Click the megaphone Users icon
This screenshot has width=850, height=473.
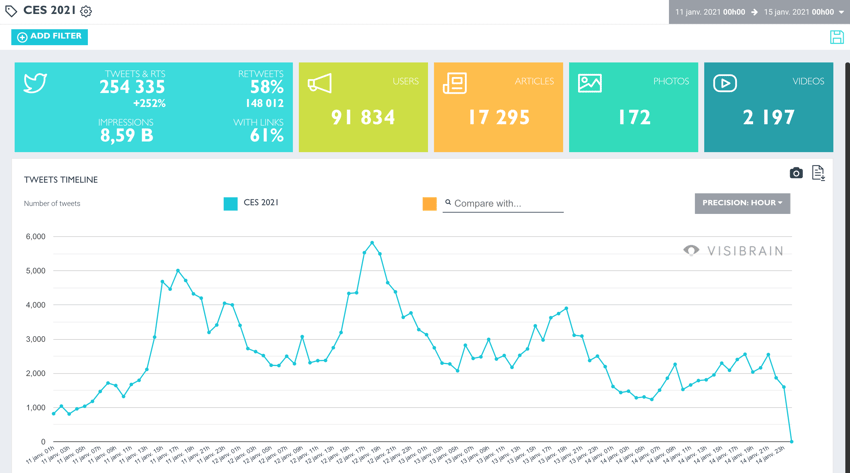[320, 83]
